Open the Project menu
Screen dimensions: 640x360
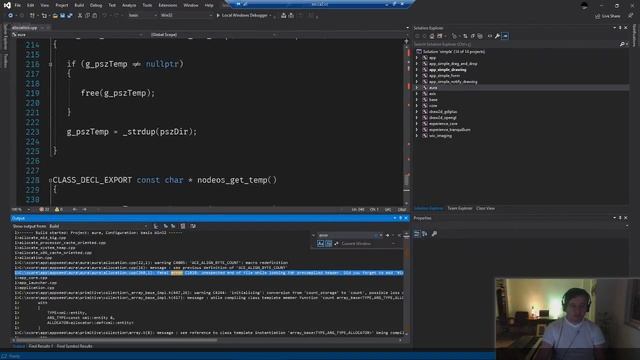pos(62,5)
